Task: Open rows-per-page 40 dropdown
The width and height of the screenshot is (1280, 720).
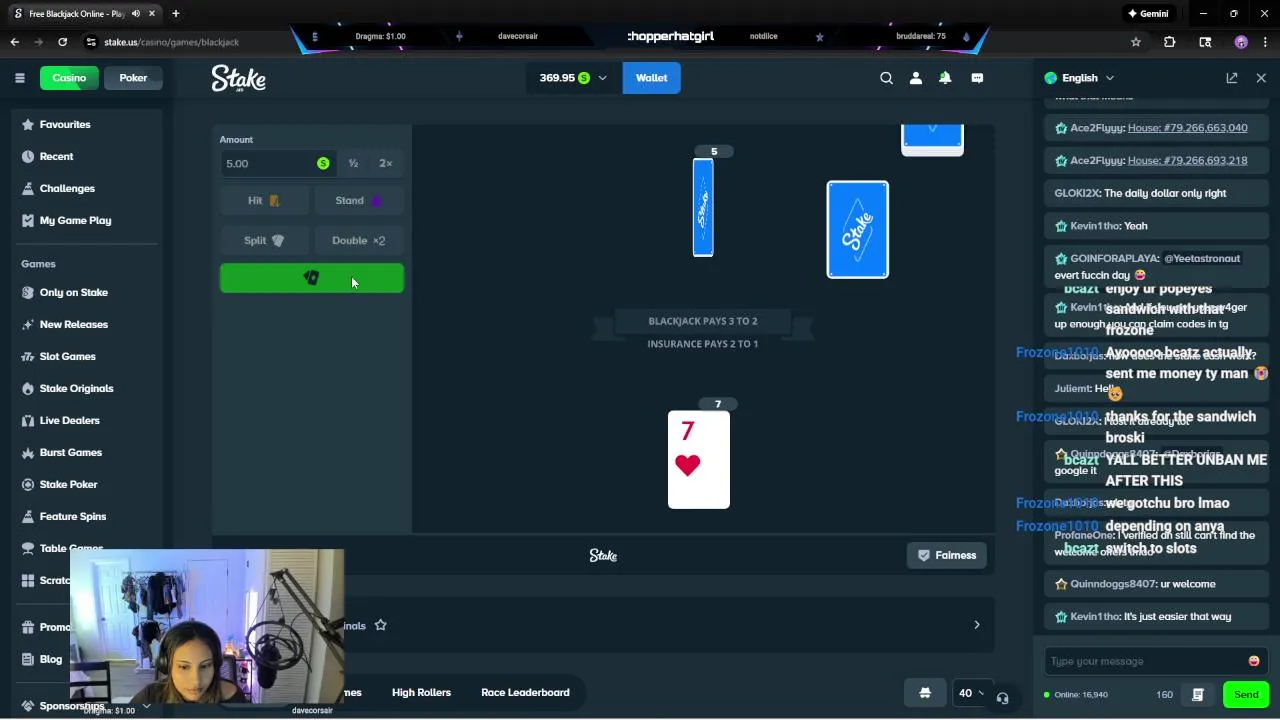Action: [970, 693]
